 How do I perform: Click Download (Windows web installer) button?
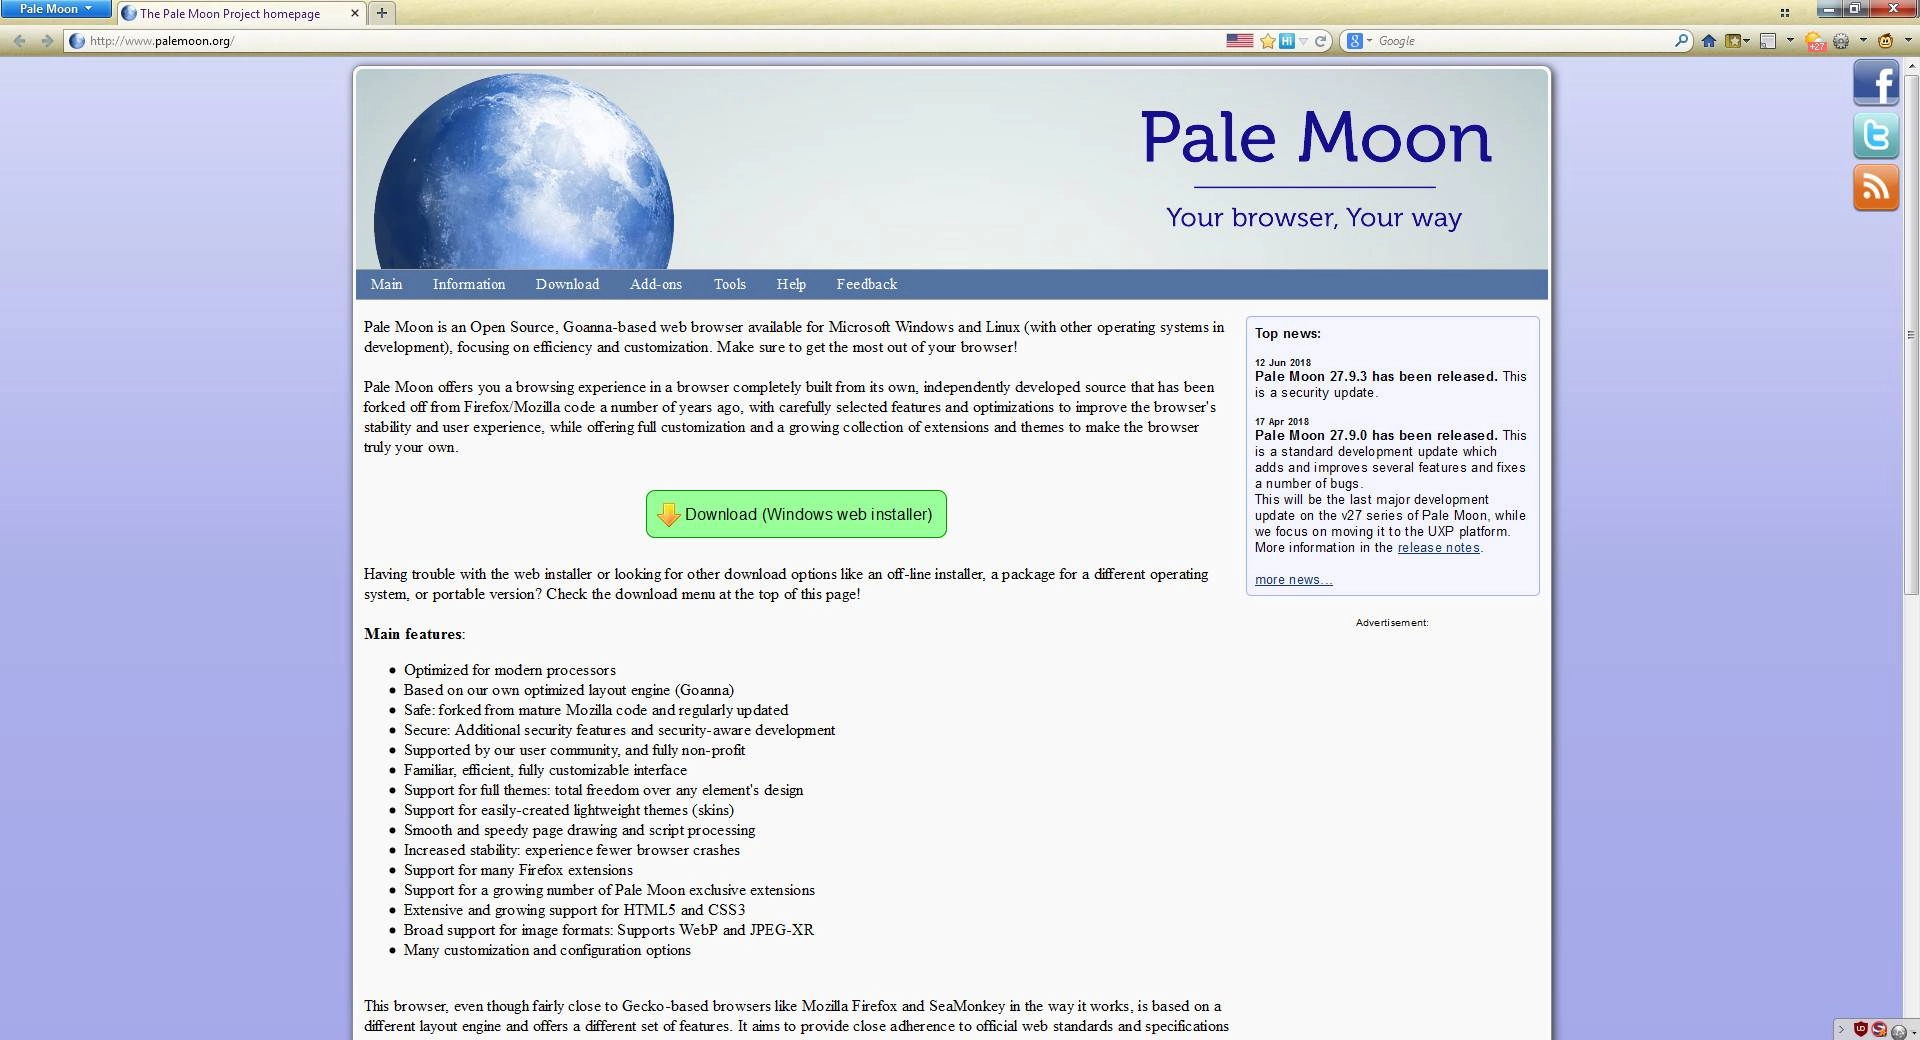(x=796, y=514)
